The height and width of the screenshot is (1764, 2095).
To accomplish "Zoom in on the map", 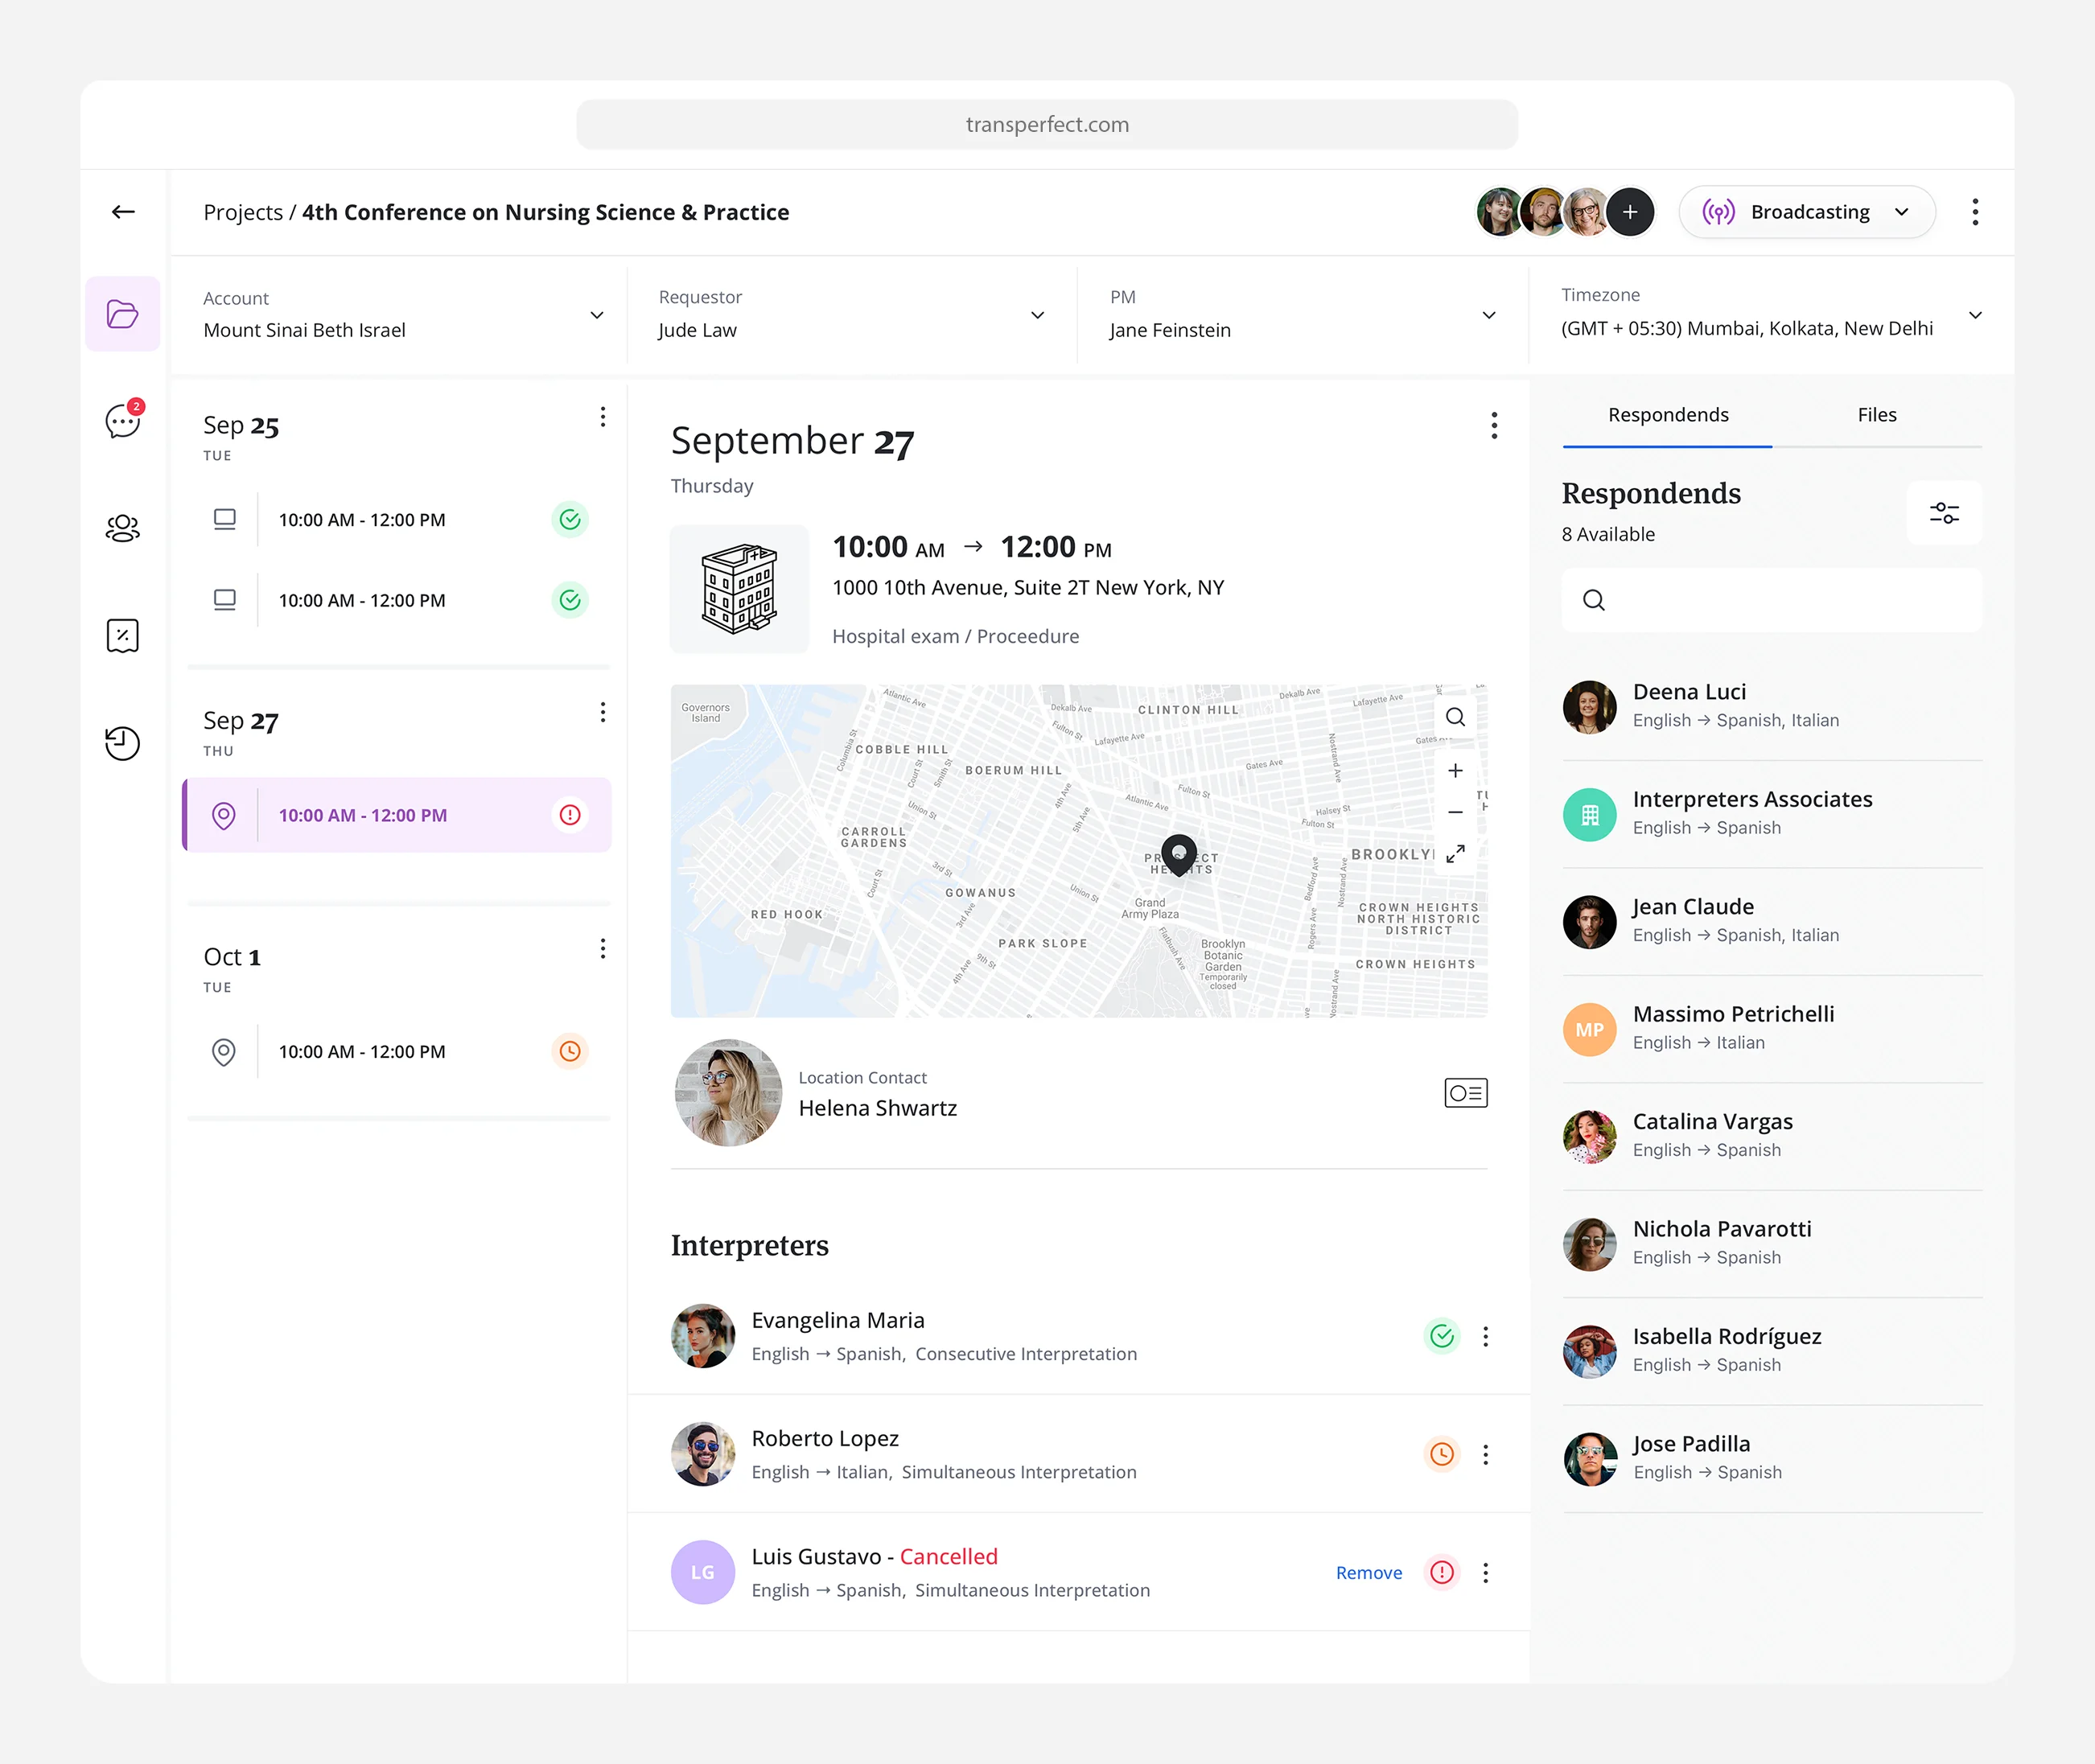I will pyautogui.click(x=1455, y=770).
